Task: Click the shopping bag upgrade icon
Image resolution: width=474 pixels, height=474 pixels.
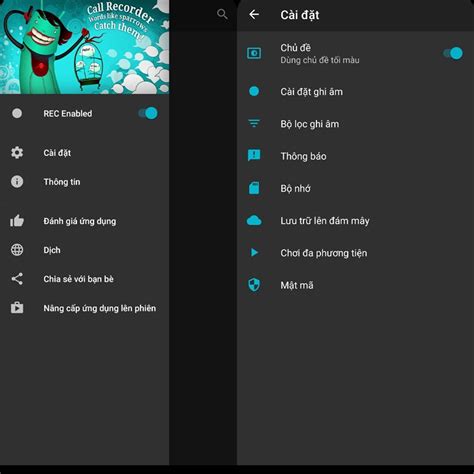Action: [x=17, y=308]
